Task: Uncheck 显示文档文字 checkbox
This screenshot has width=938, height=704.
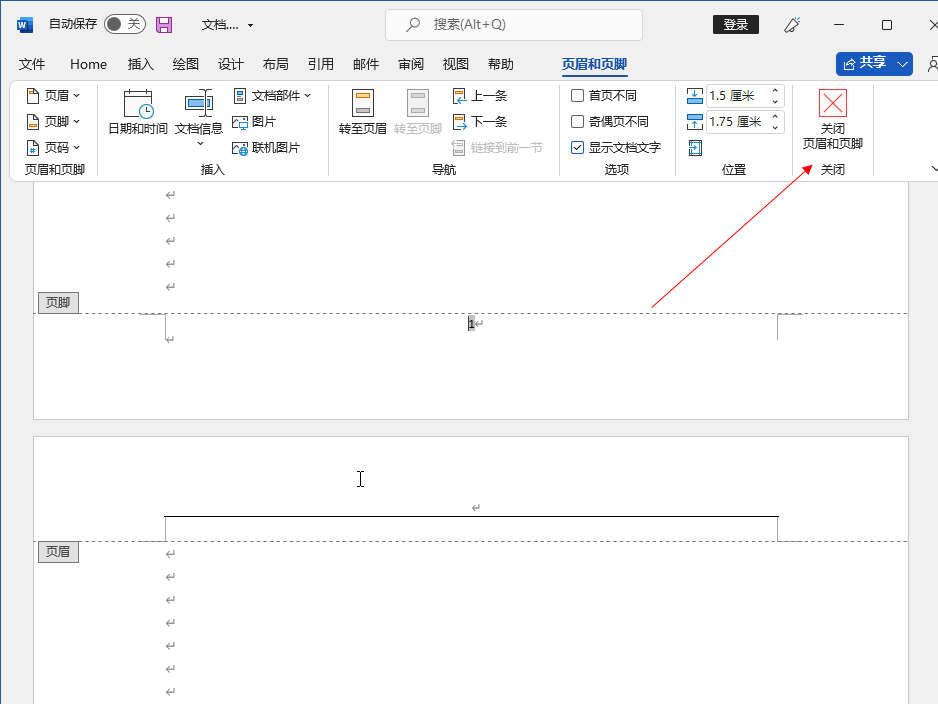Action: coord(577,147)
